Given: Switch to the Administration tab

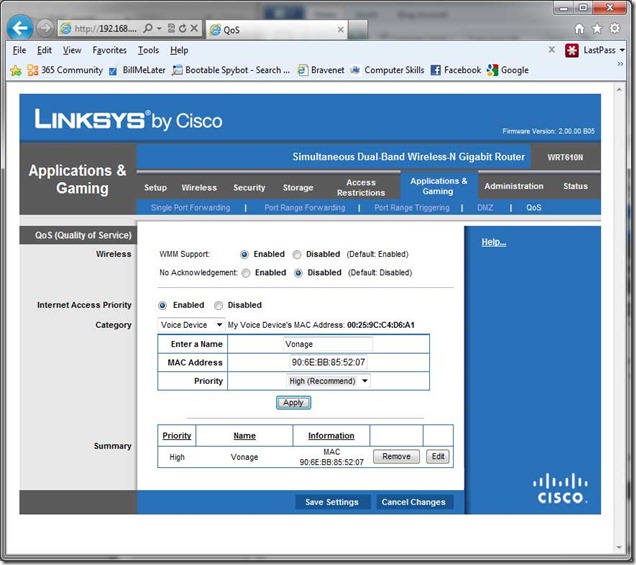Looking at the screenshot, I should [514, 186].
